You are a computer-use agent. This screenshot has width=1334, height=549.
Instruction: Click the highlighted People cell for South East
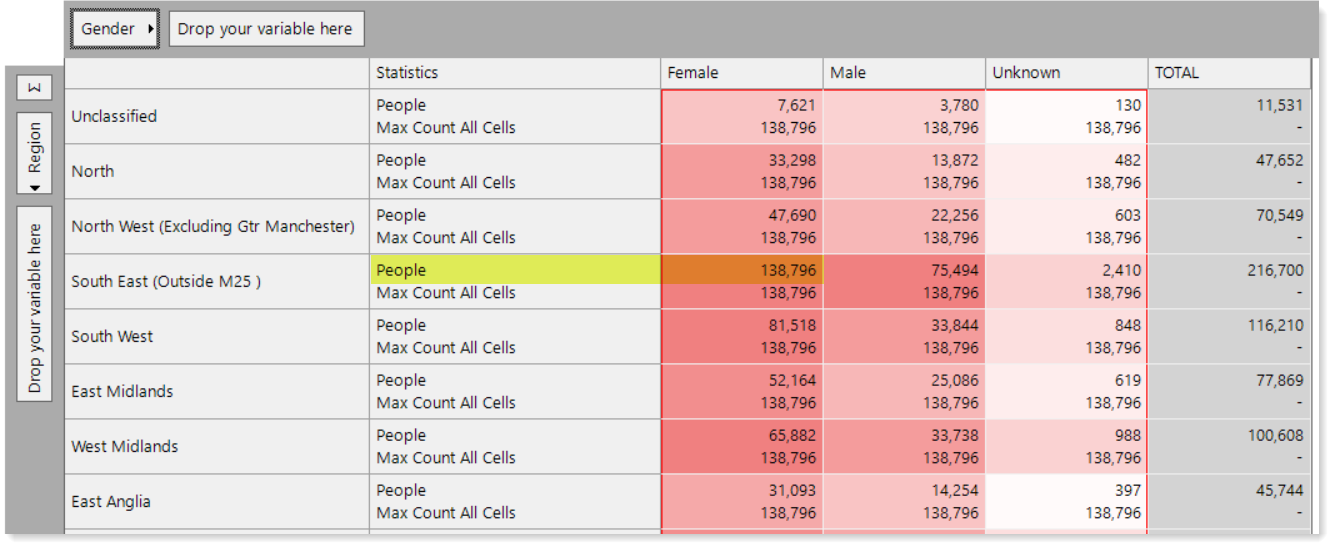515,270
